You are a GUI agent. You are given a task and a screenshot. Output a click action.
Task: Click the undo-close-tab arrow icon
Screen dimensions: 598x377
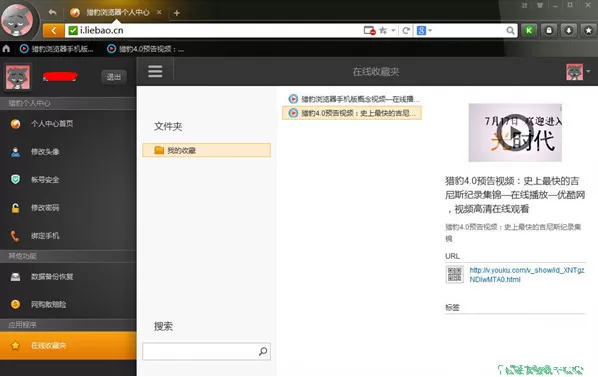(x=53, y=12)
